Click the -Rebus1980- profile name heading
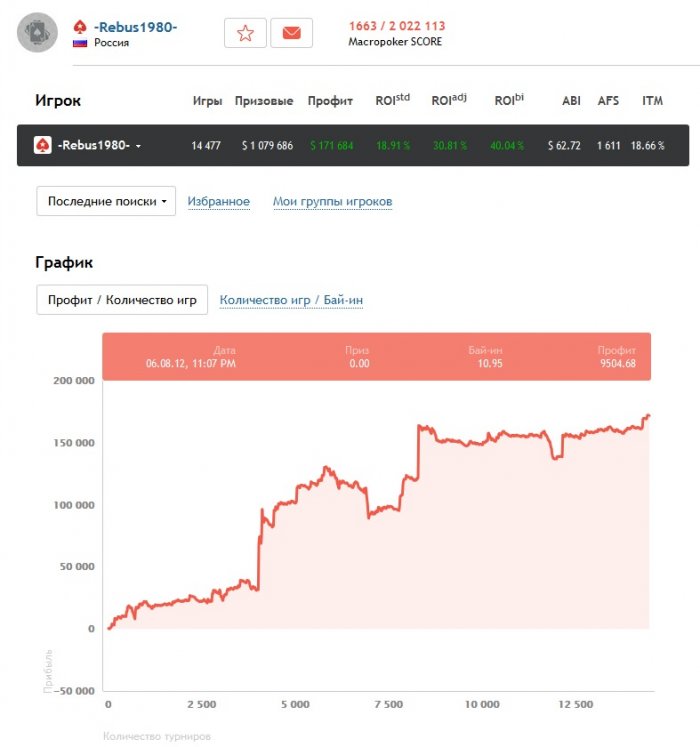Image resolution: width=700 pixels, height=747 pixels. click(x=136, y=26)
